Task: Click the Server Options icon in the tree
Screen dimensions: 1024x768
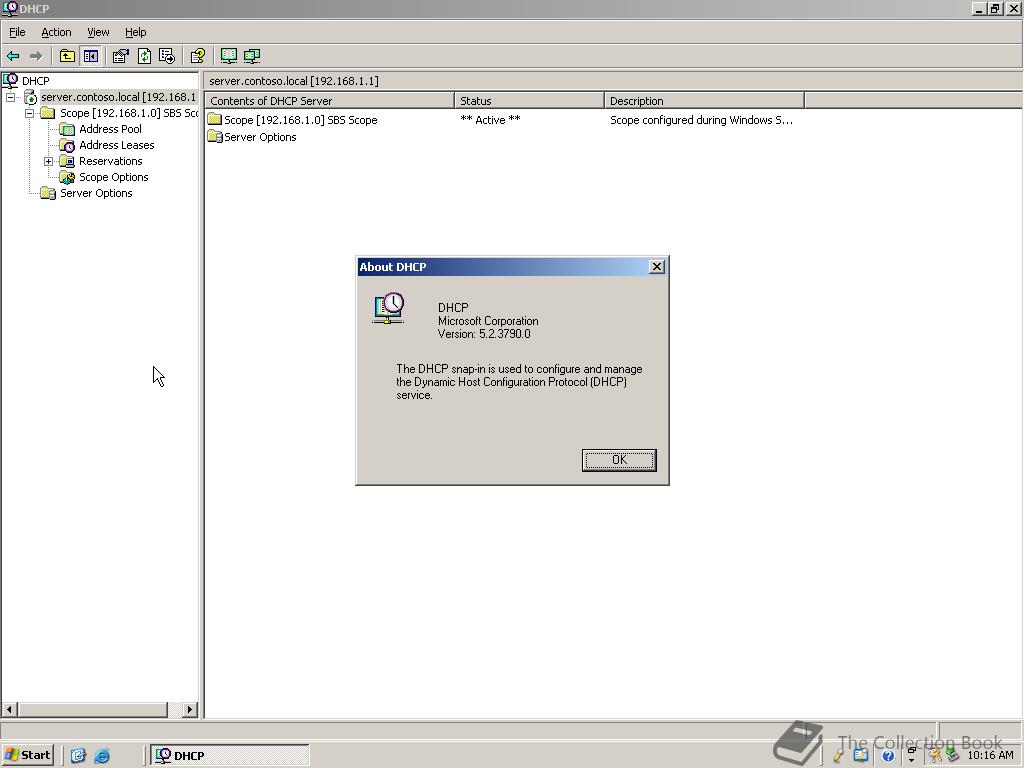Action: coord(48,193)
